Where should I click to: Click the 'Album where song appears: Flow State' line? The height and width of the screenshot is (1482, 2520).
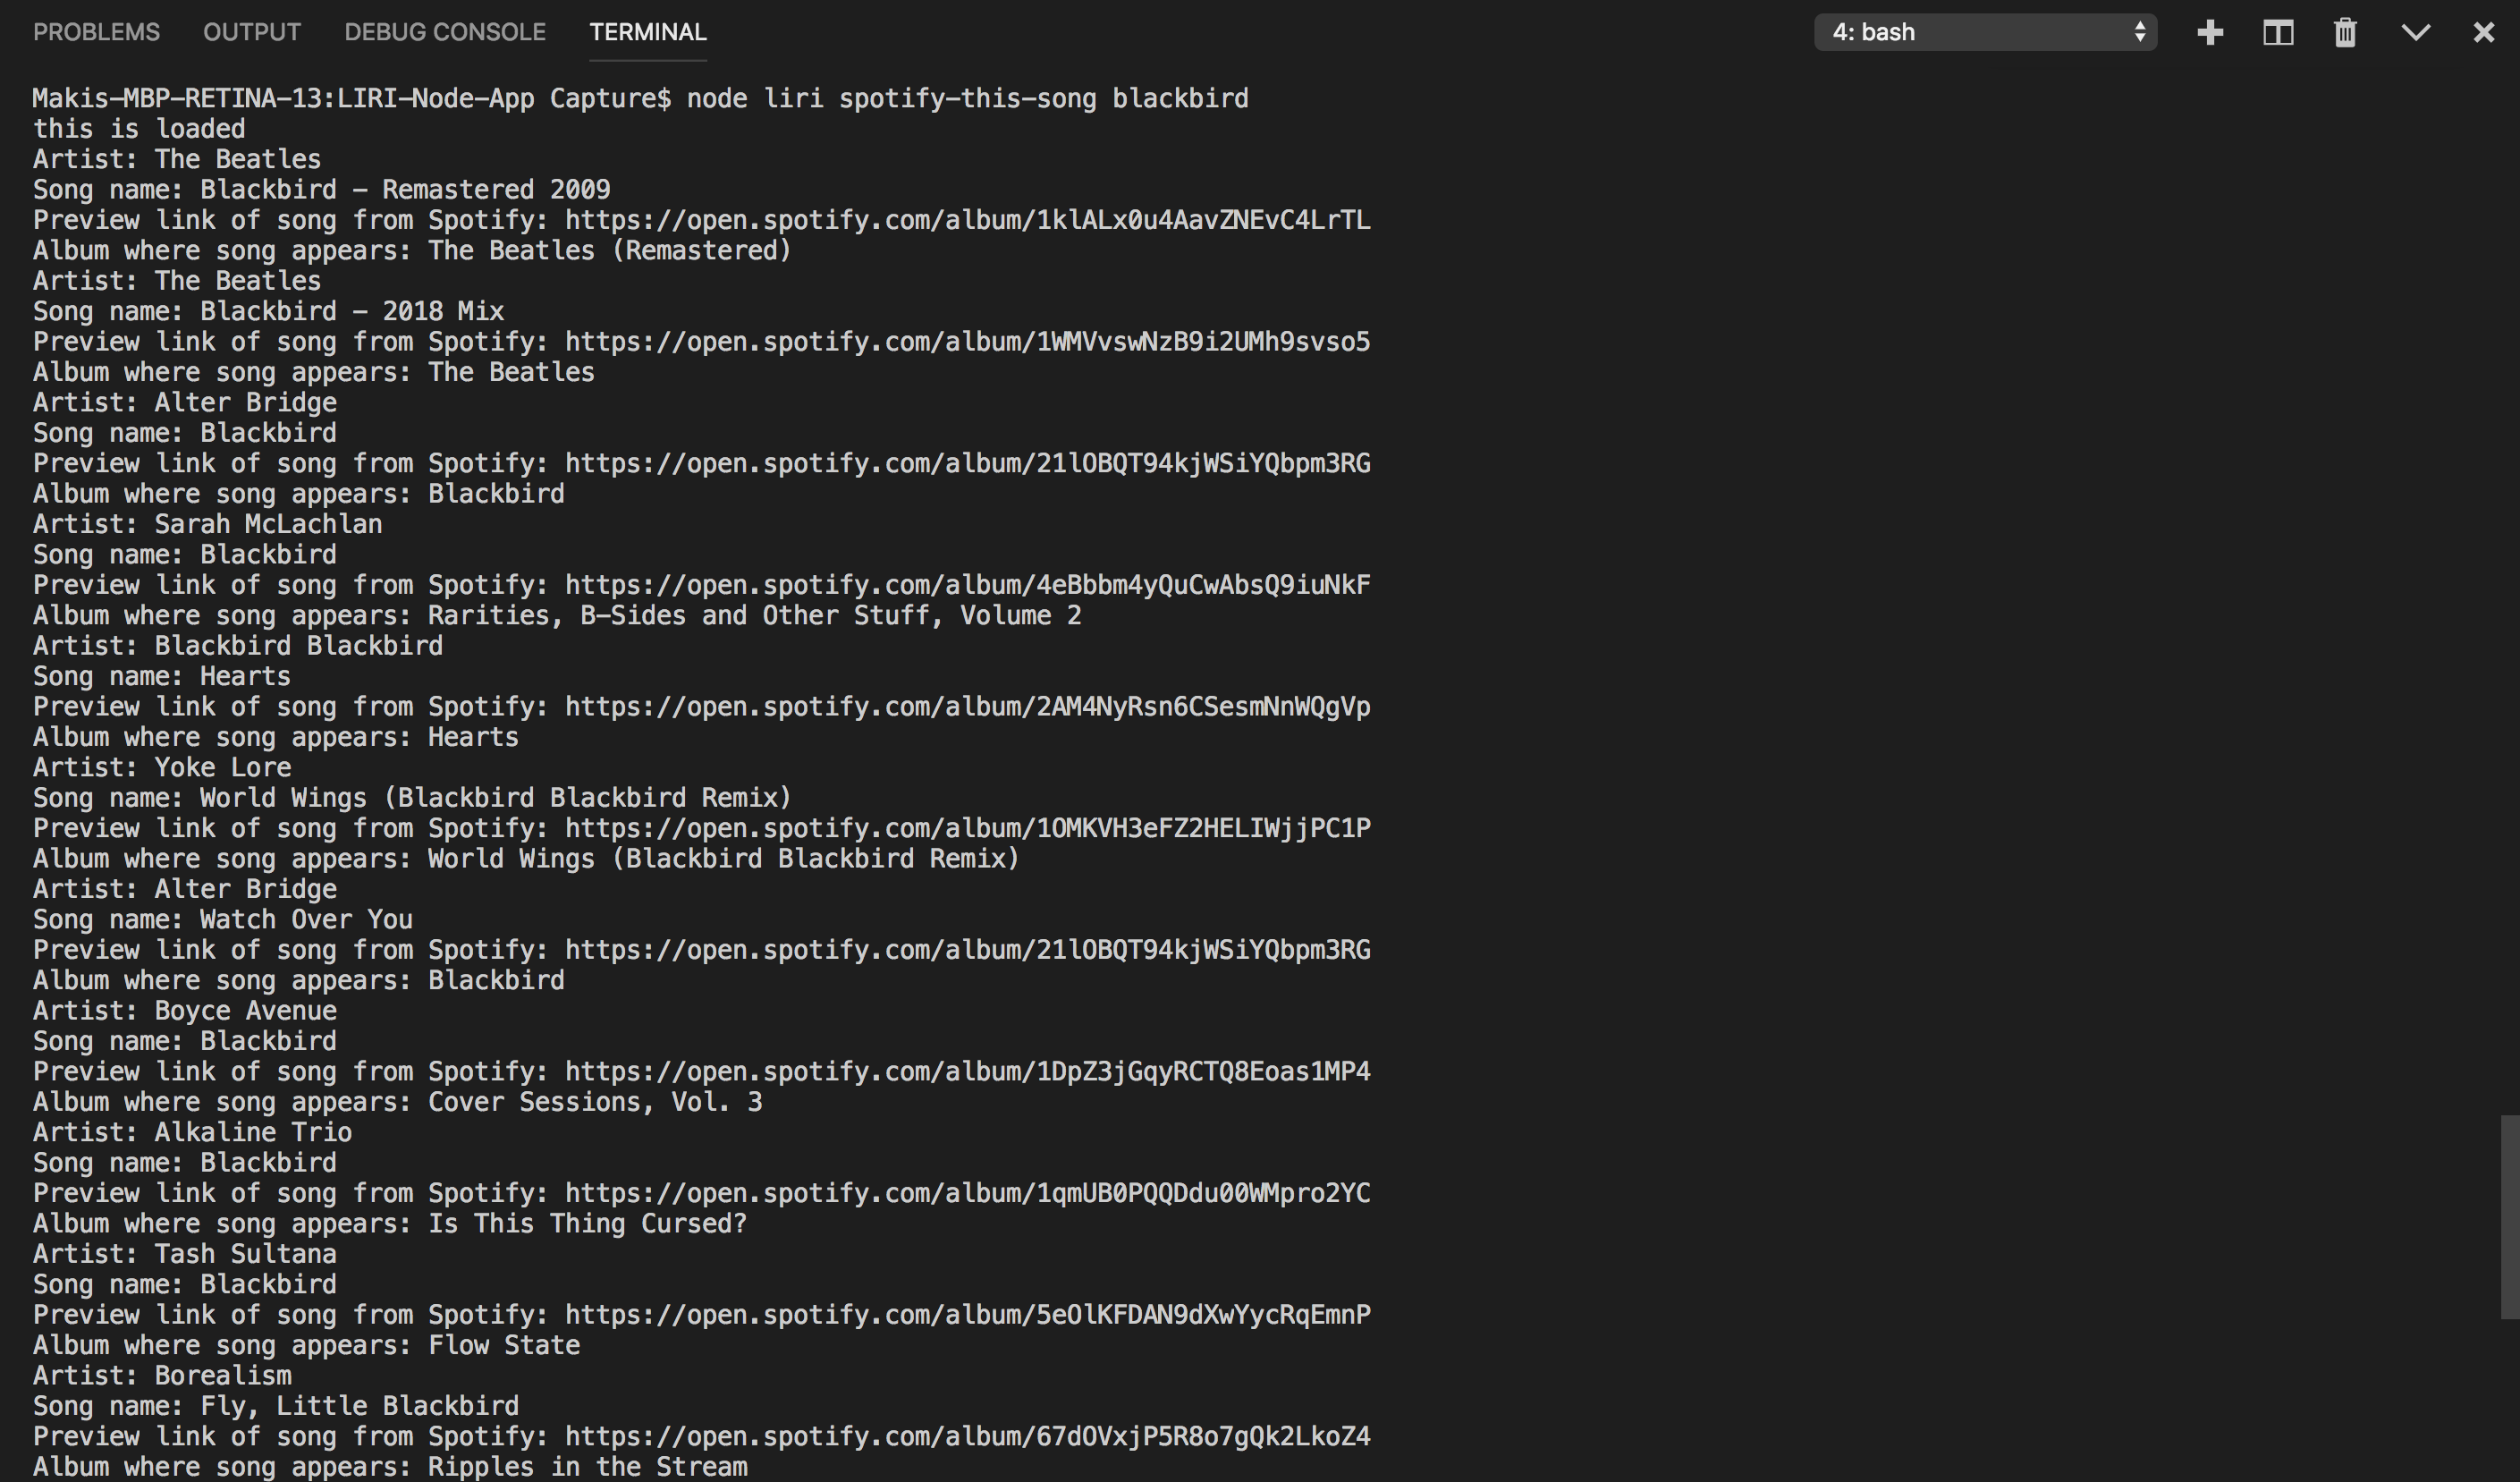pos(306,1345)
